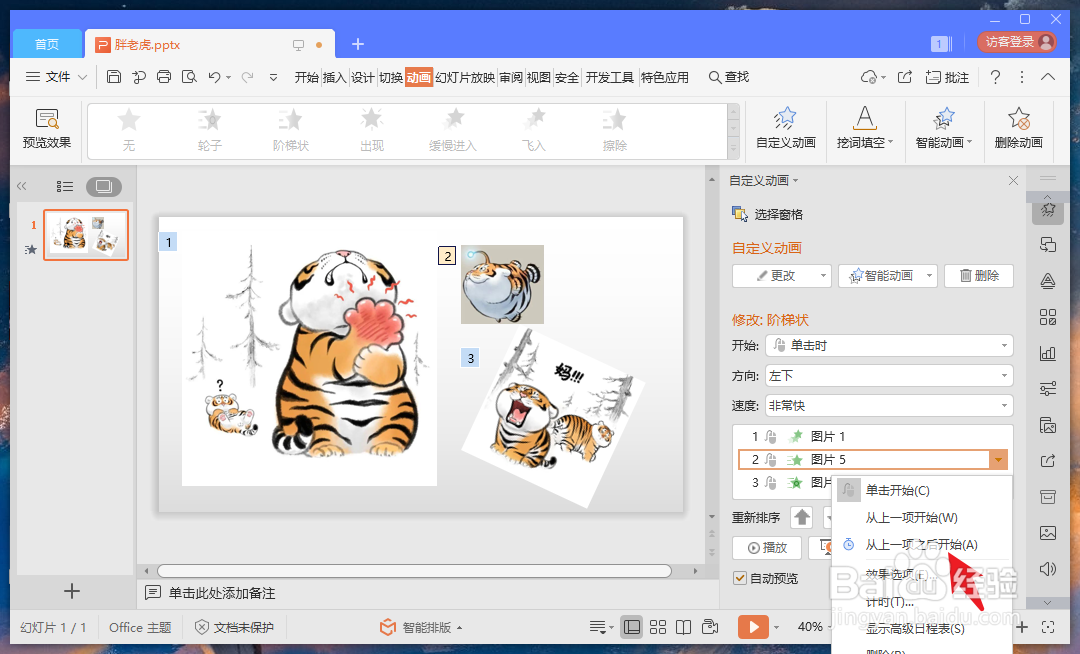Open Print Preview icon
Screen dimensions: 1080x654
pyautogui.click(x=189, y=77)
